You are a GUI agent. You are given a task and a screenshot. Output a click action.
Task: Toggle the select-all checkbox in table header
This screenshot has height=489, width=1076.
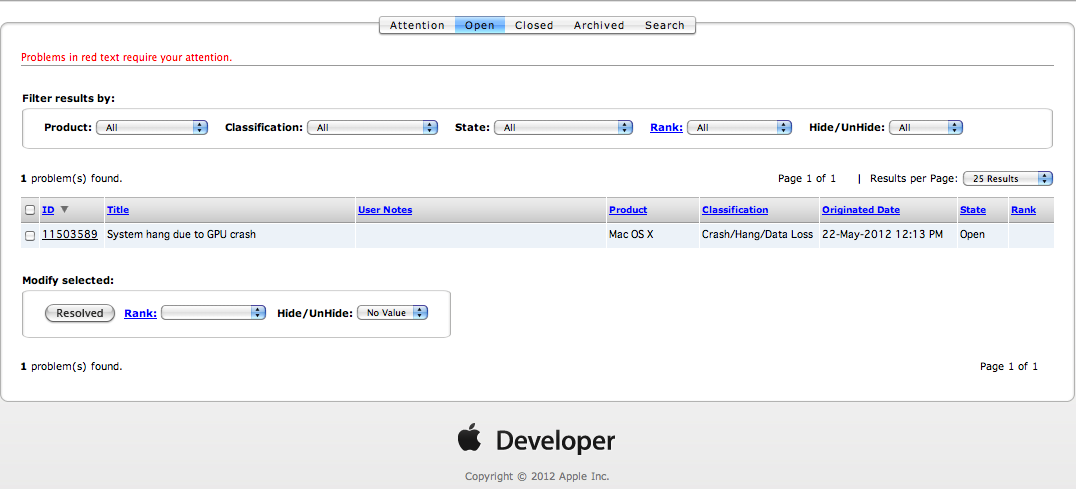tap(30, 211)
